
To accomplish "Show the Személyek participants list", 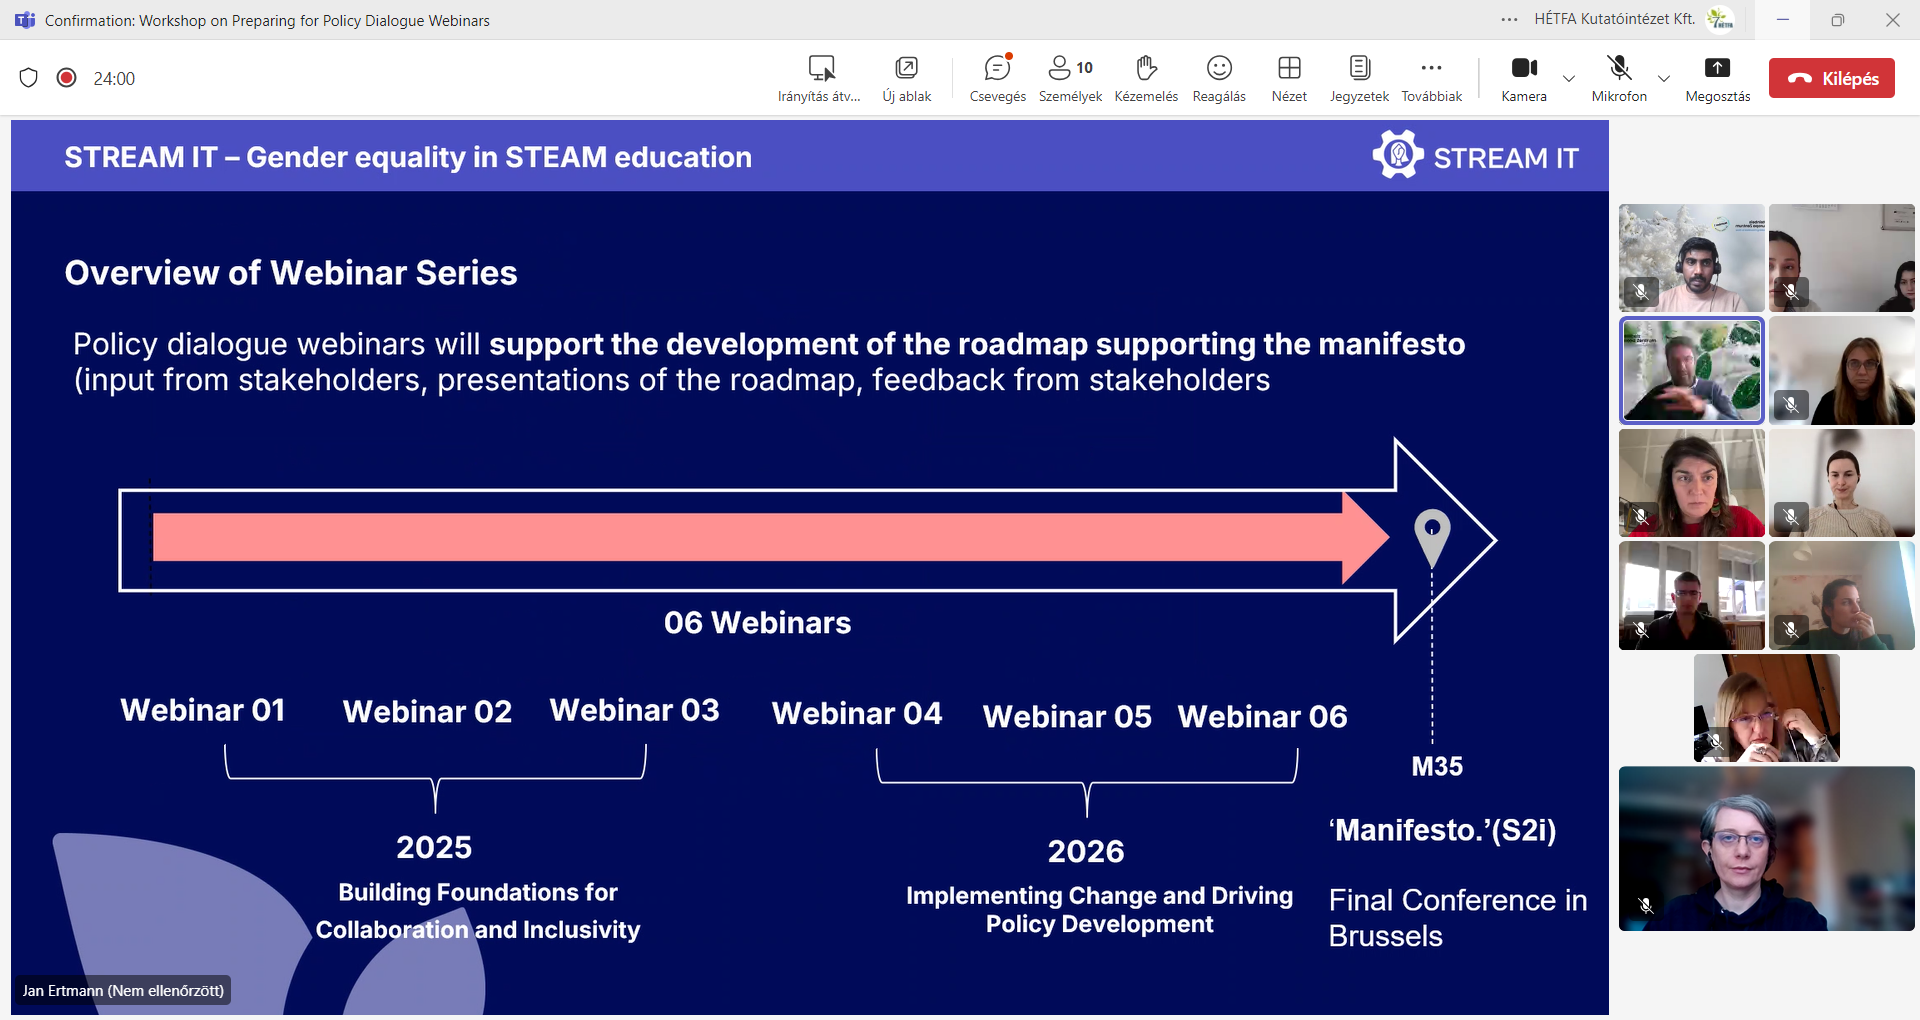I will tap(1069, 78).
